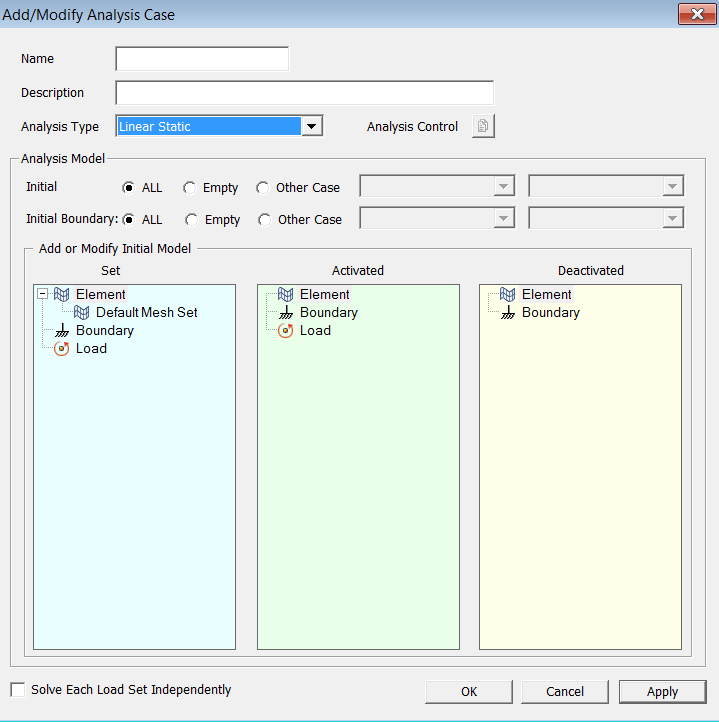Click the Name input field
Viewport: 719px width, 722px height.
pyautogui.click(x=202, y=59)
